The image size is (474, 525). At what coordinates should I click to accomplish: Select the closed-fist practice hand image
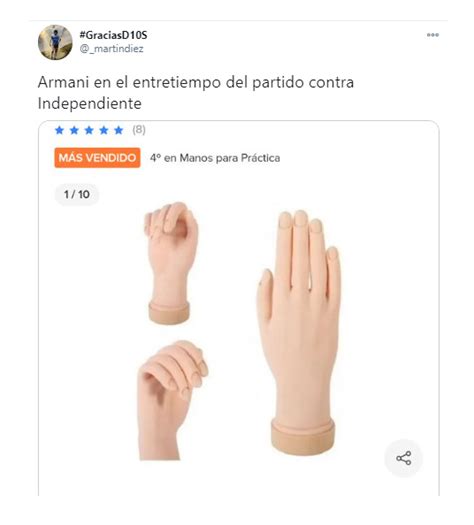click(171, 263)
